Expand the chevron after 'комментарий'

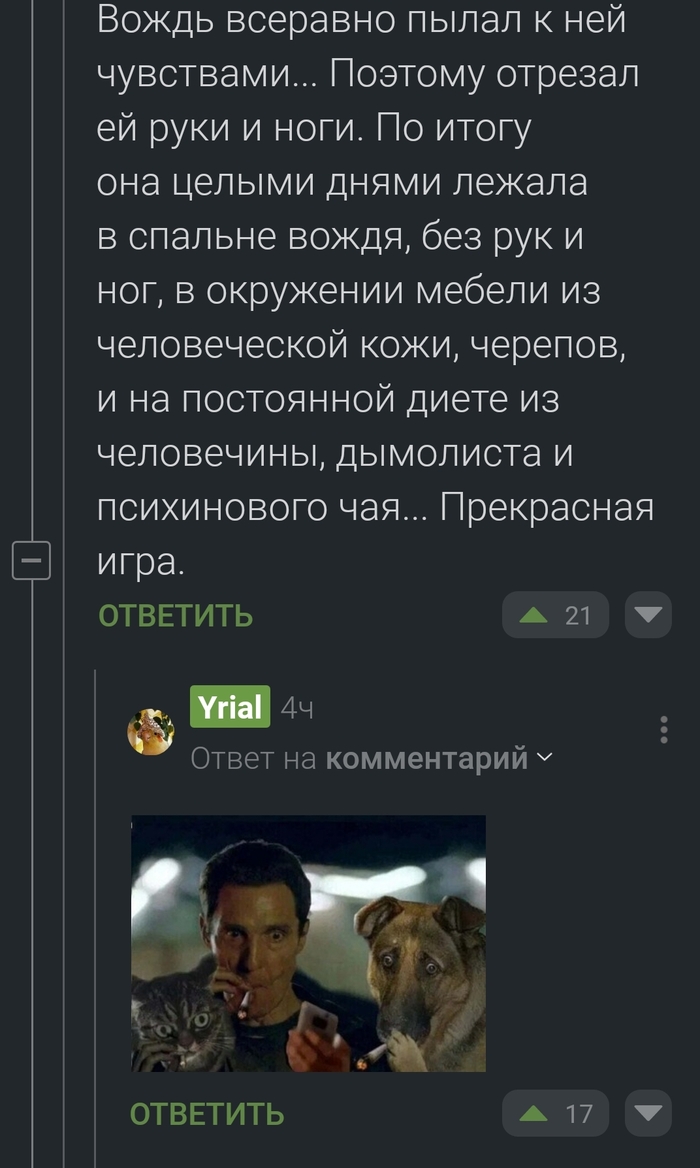point(544,758)
